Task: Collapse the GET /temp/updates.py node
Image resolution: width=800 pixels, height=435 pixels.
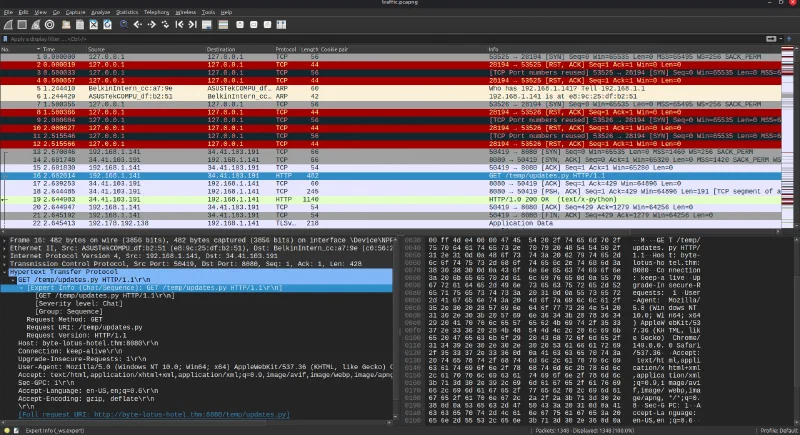Action: point(13,280)
